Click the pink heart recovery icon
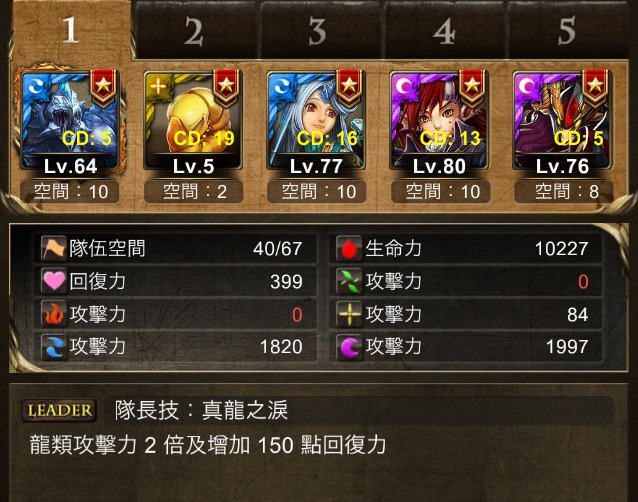The image size is (638, 502). tap(54, 281)
